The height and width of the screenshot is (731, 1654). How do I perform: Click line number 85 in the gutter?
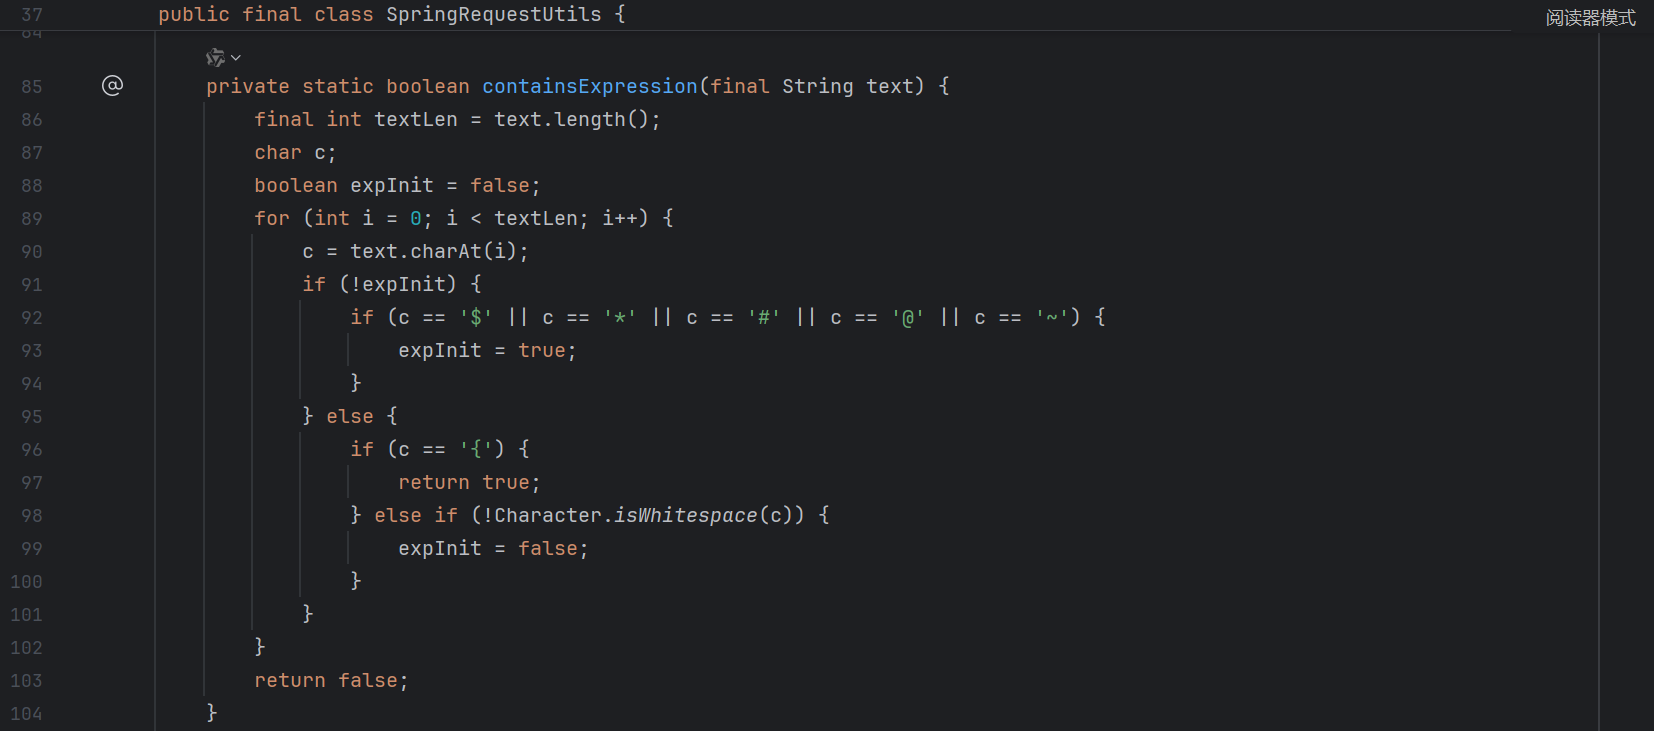pyautogui.click(x=32, y=87)
